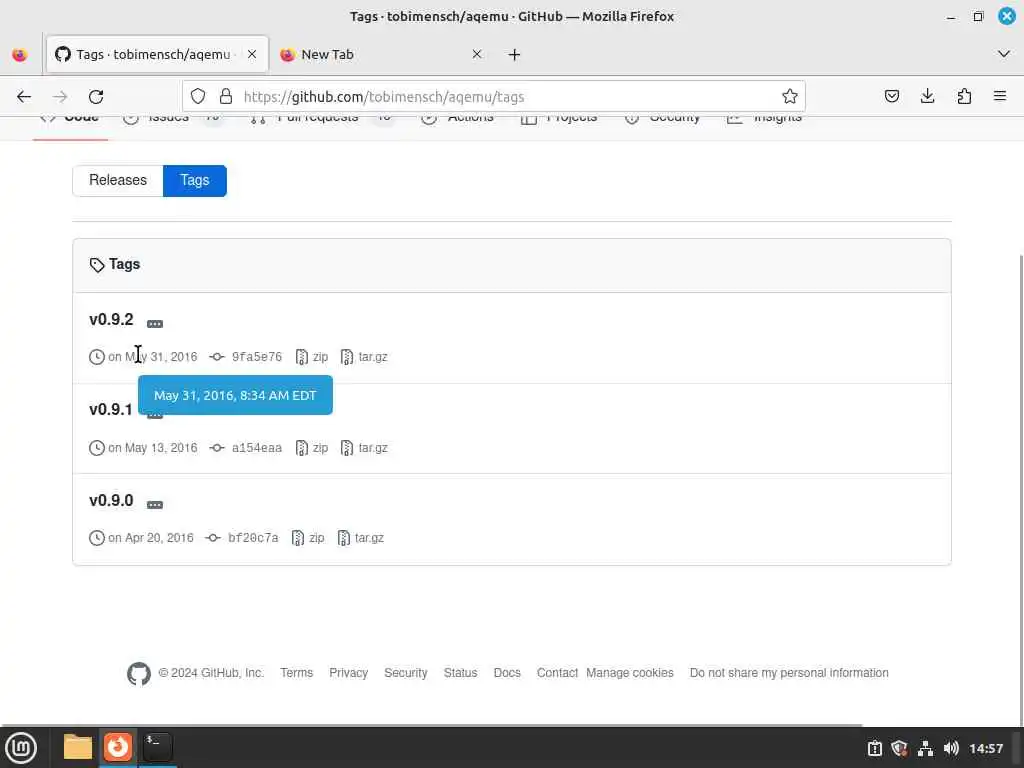Open the v0.9.1 tag

click(110, 409)
